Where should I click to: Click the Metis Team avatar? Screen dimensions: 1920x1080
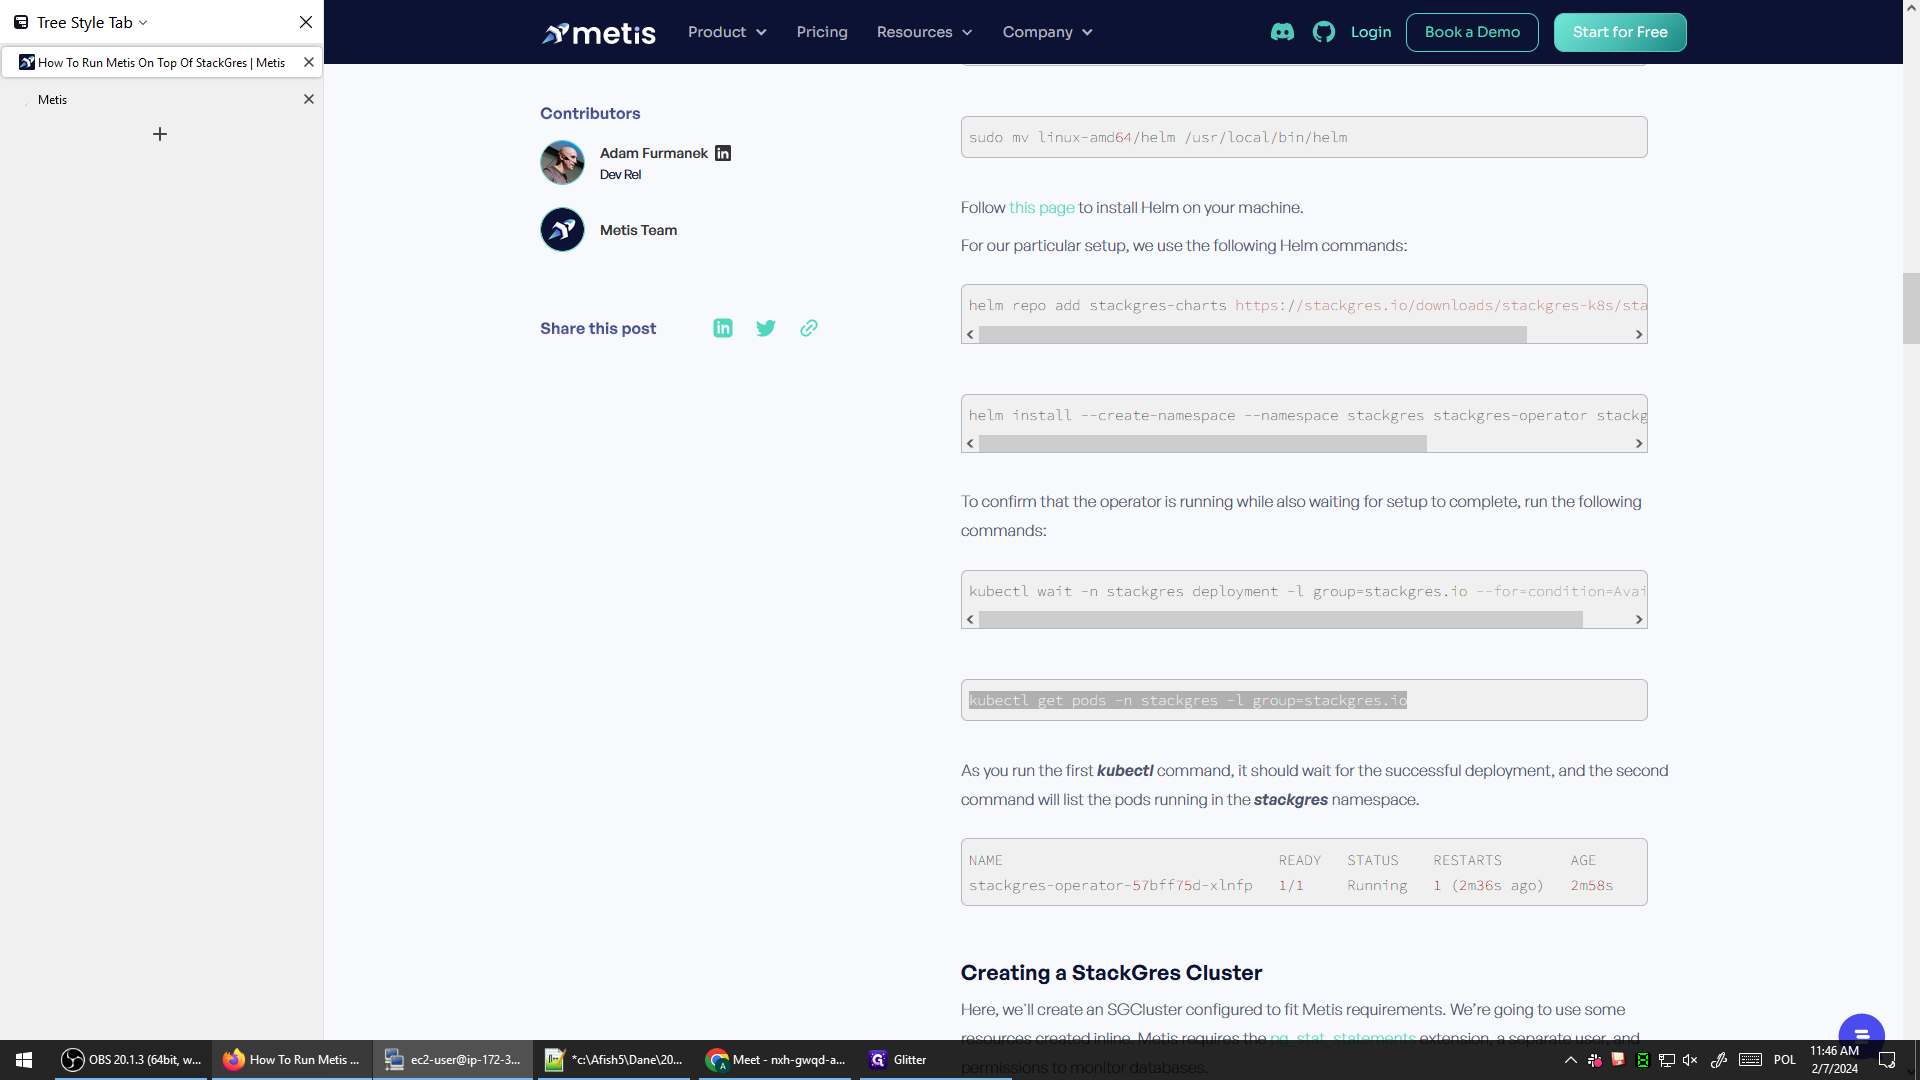[562, 230]
